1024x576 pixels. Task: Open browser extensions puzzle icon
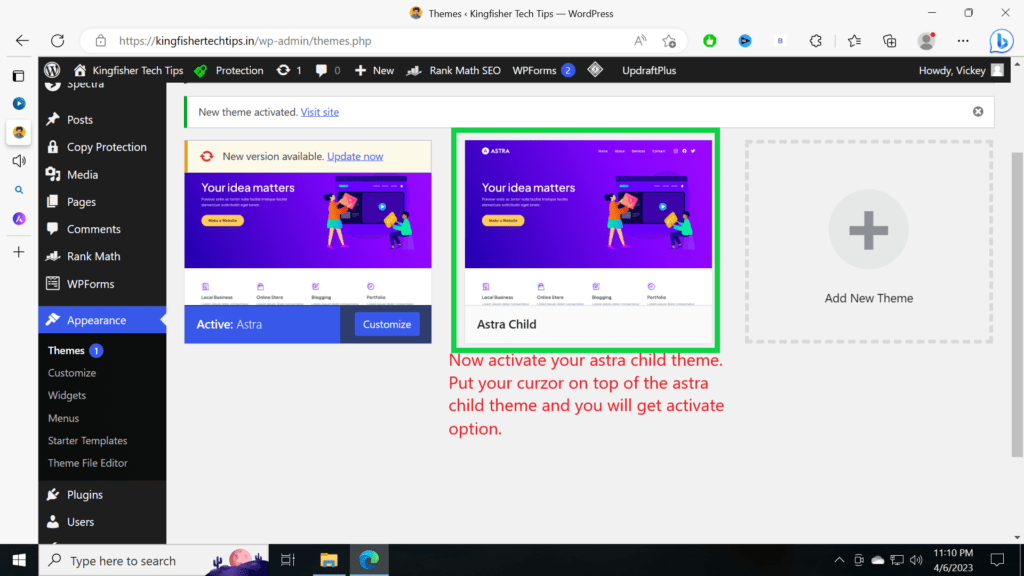816,40
